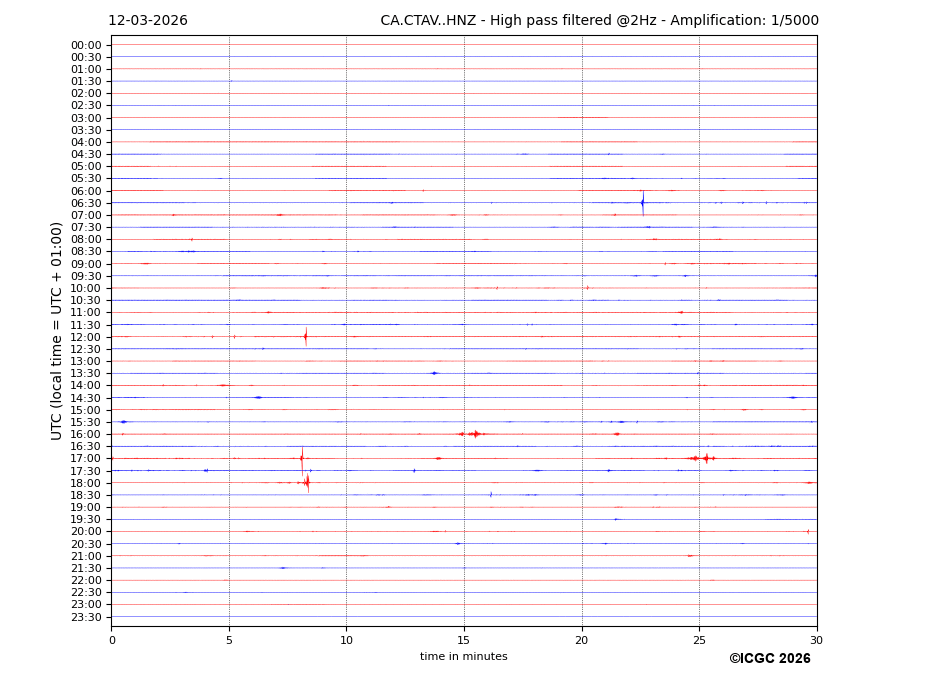Click the vertical UTC local time axis label
This screenshot has width=927, height=696.
click(57, 330)
